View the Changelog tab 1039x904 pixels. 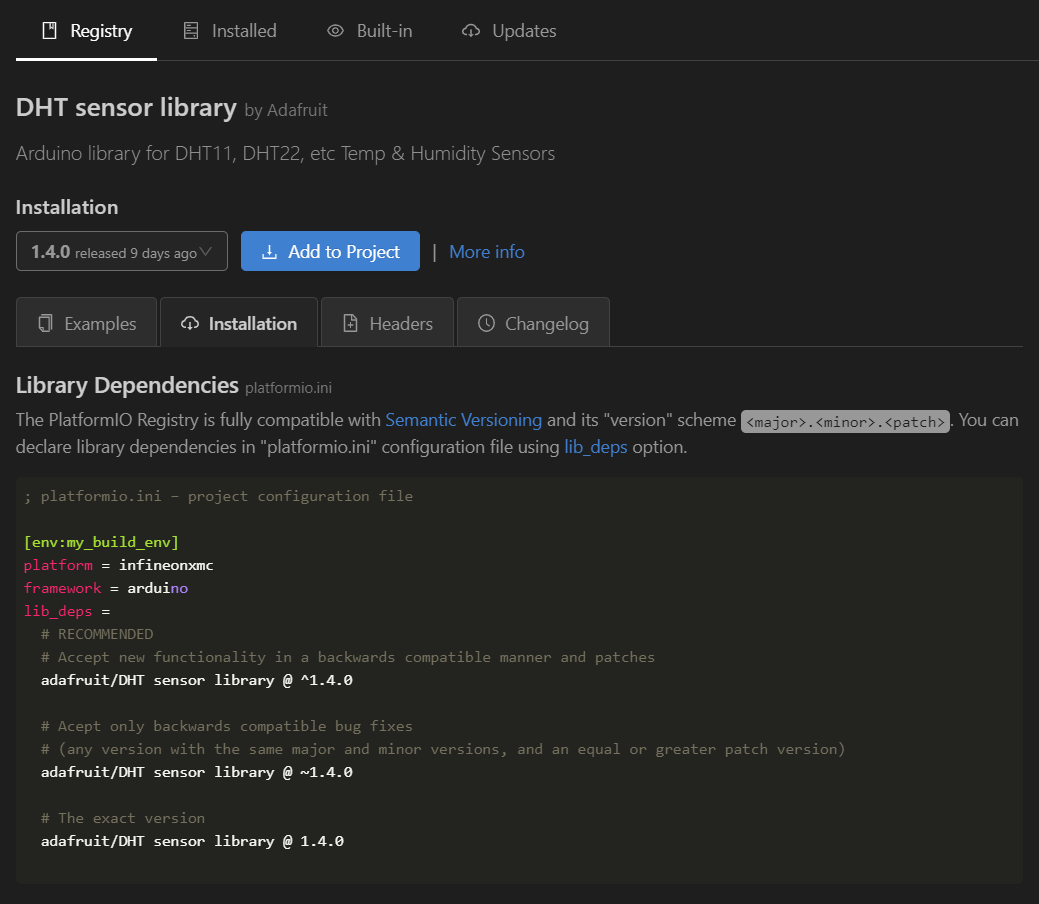coord(533,323)
